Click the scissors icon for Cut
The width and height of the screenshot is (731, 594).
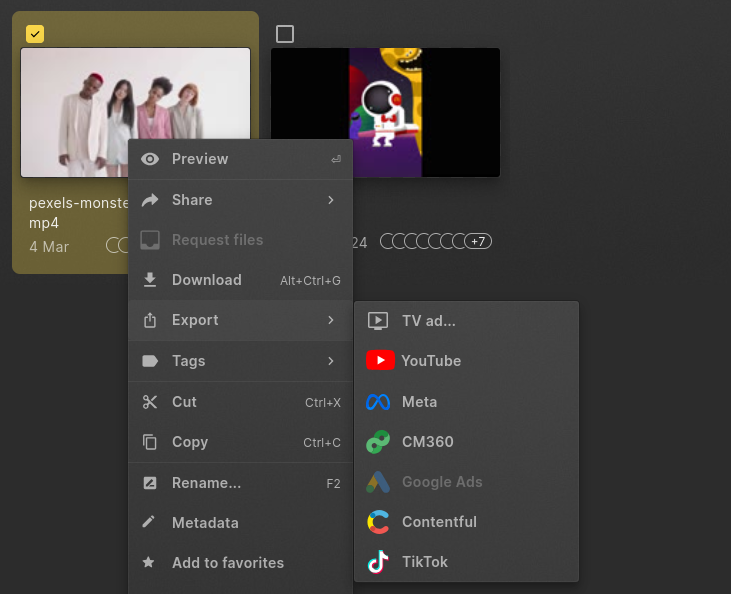coord(150,402)
